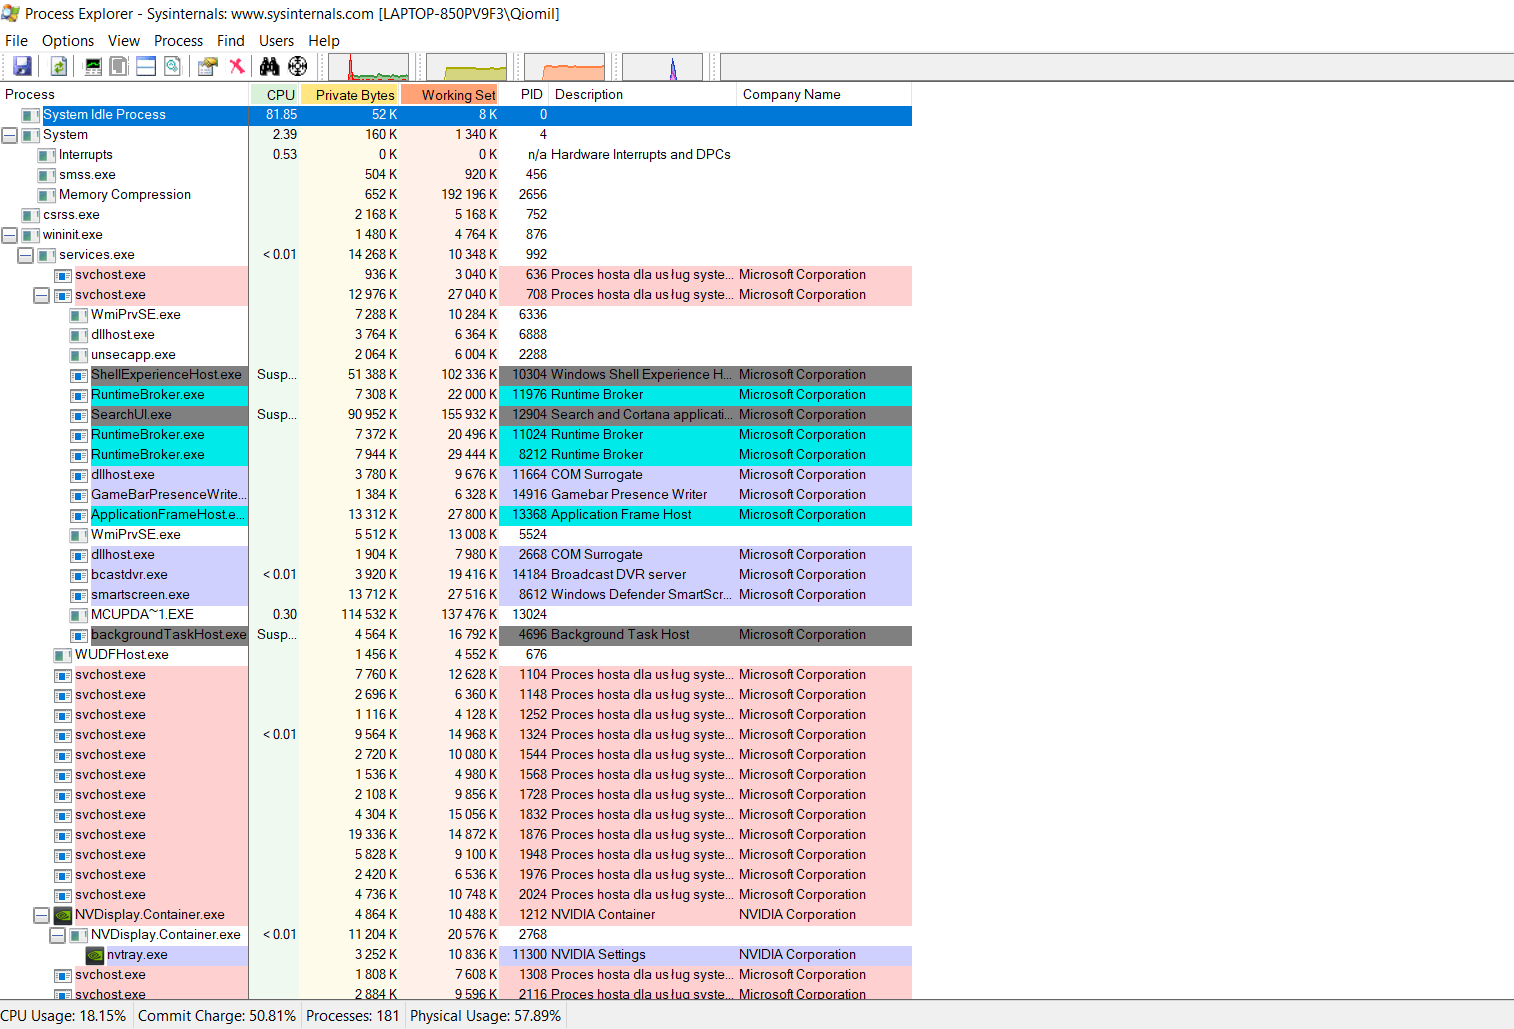Viewport: 1514px width, 1029px height.
Task: Click the Memory Compression process icon
Action: (x=47, y=195)
